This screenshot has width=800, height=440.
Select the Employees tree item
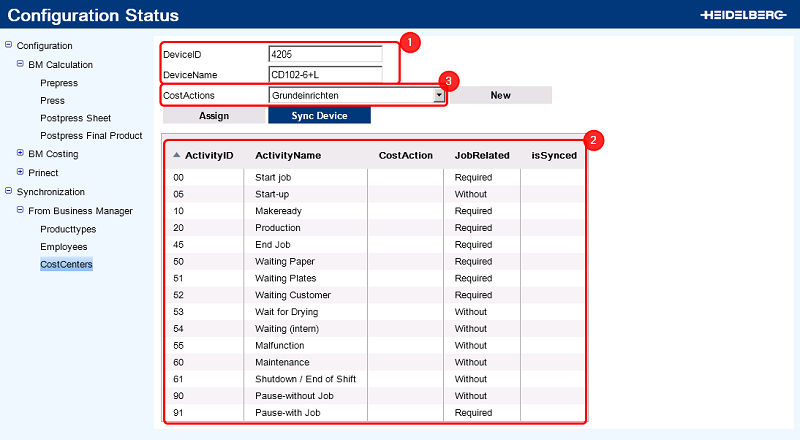(63, 246)
